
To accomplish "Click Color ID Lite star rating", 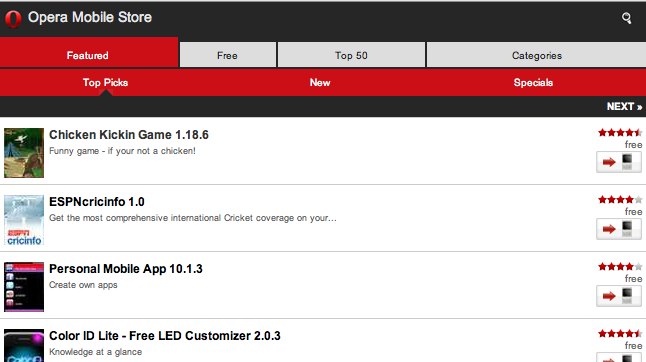I will pos(620,334).
